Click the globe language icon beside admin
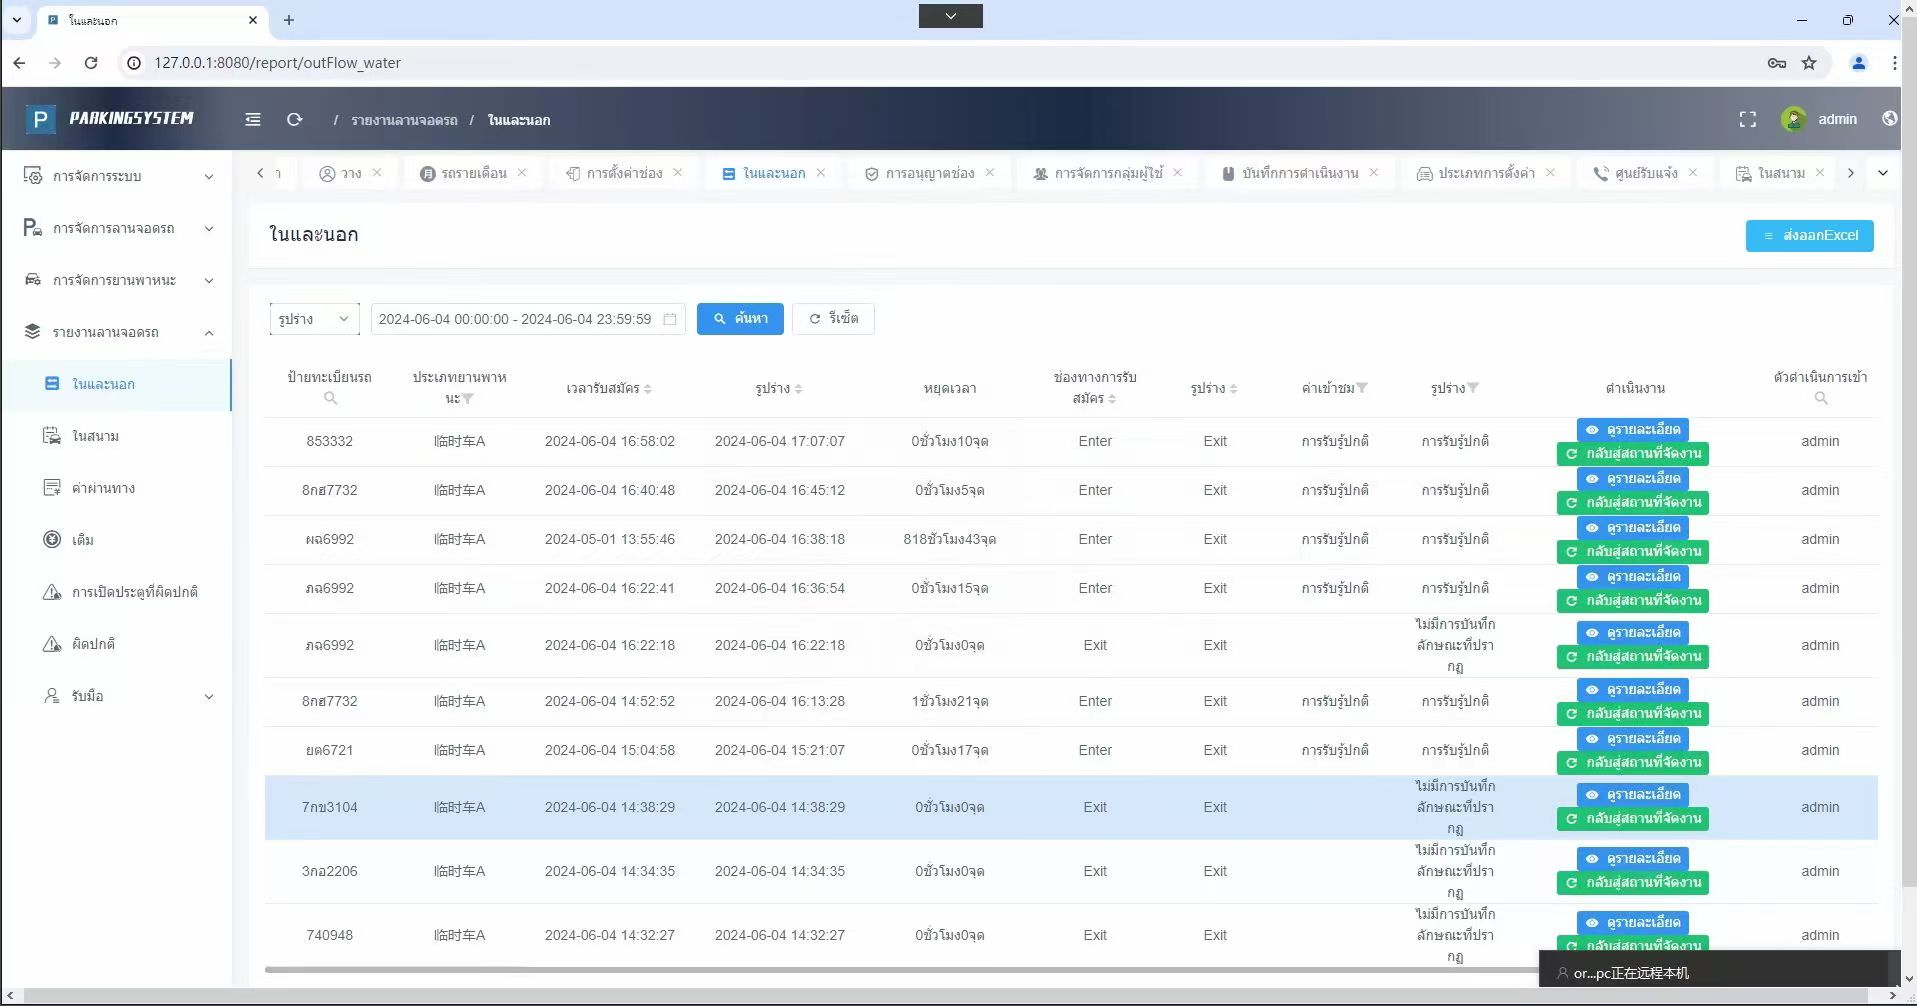 [1889, 118]
